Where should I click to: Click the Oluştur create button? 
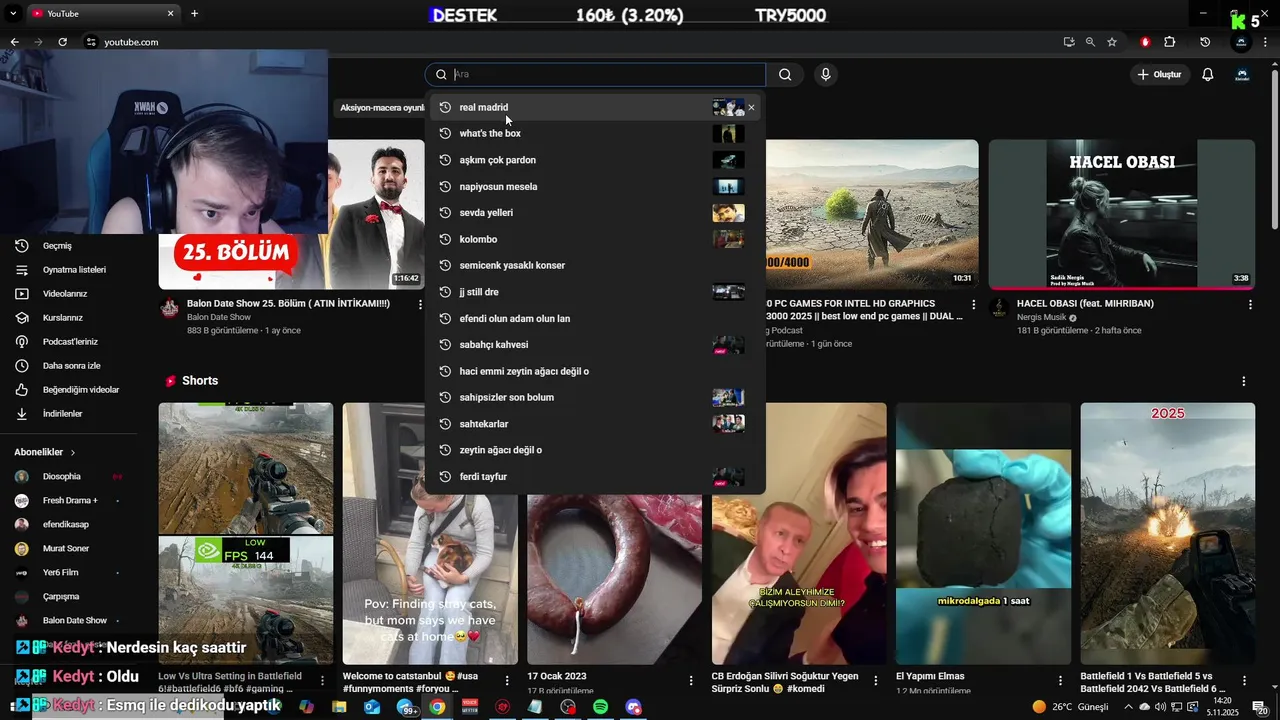(1159, 74)
